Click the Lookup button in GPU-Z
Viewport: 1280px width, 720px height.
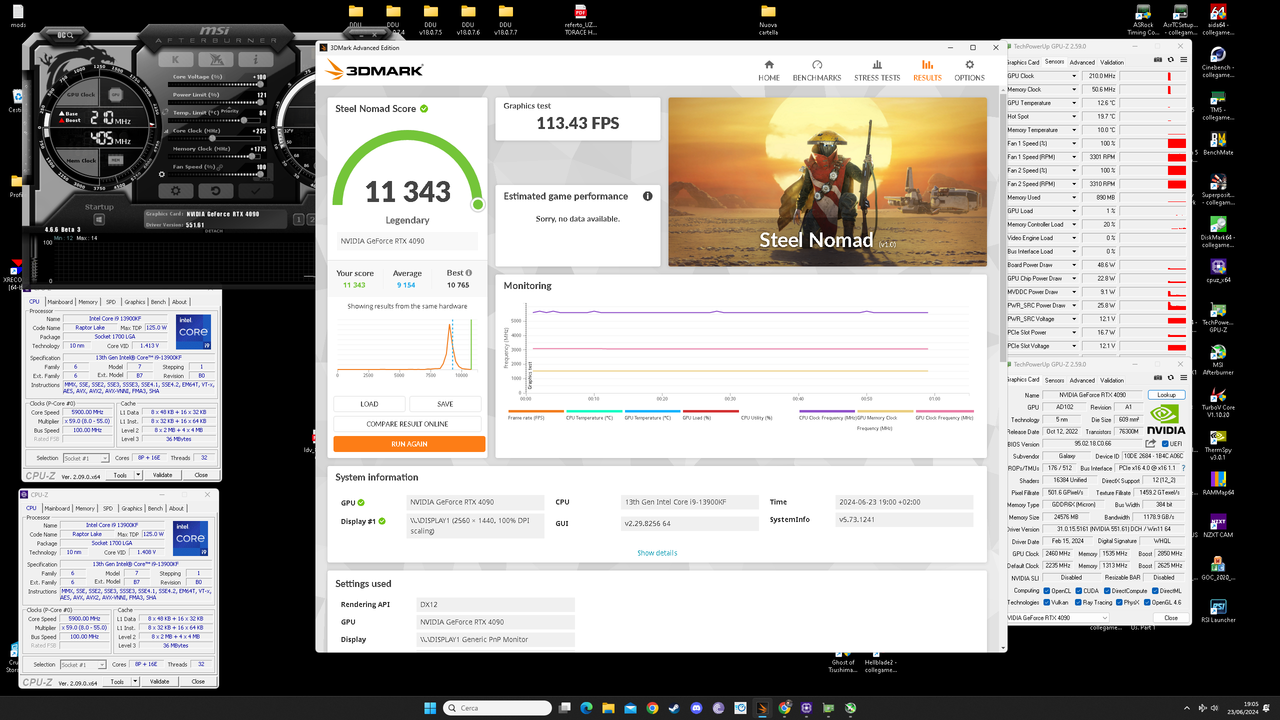[1167, 395]
